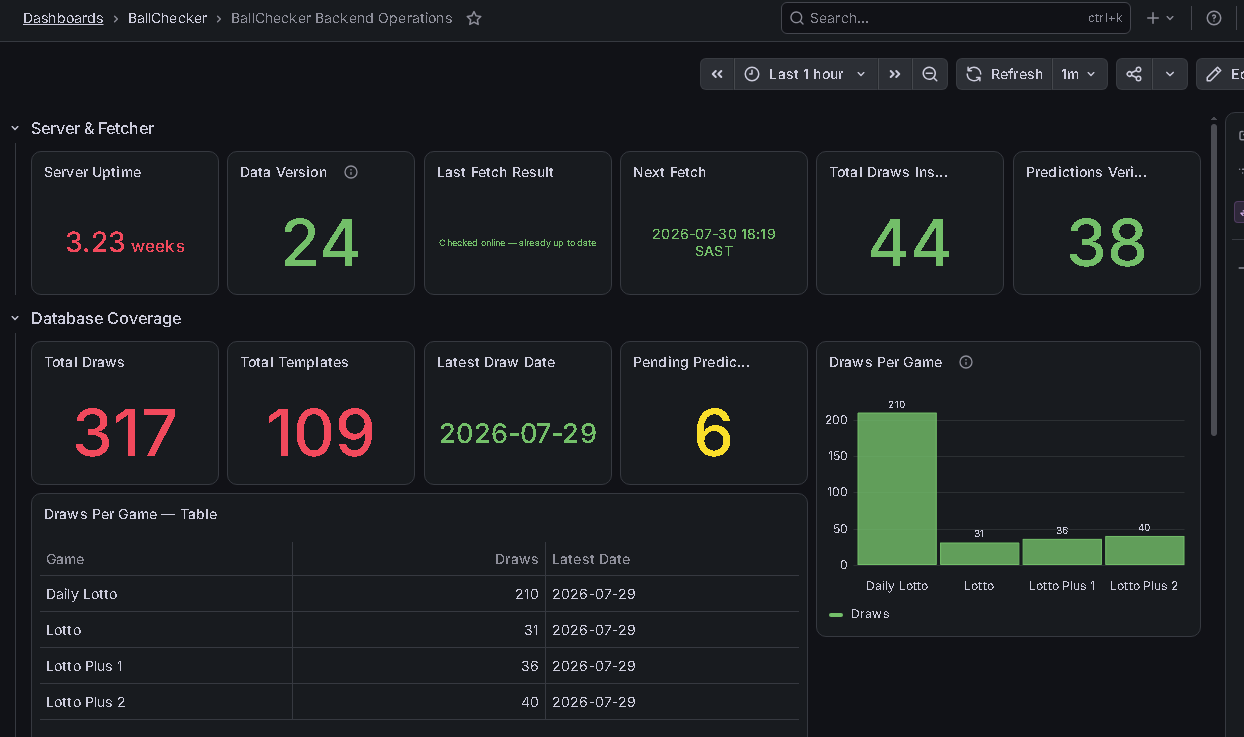
Task: Click the dashboard vertical scrollbar
Action: (1214, 280)
